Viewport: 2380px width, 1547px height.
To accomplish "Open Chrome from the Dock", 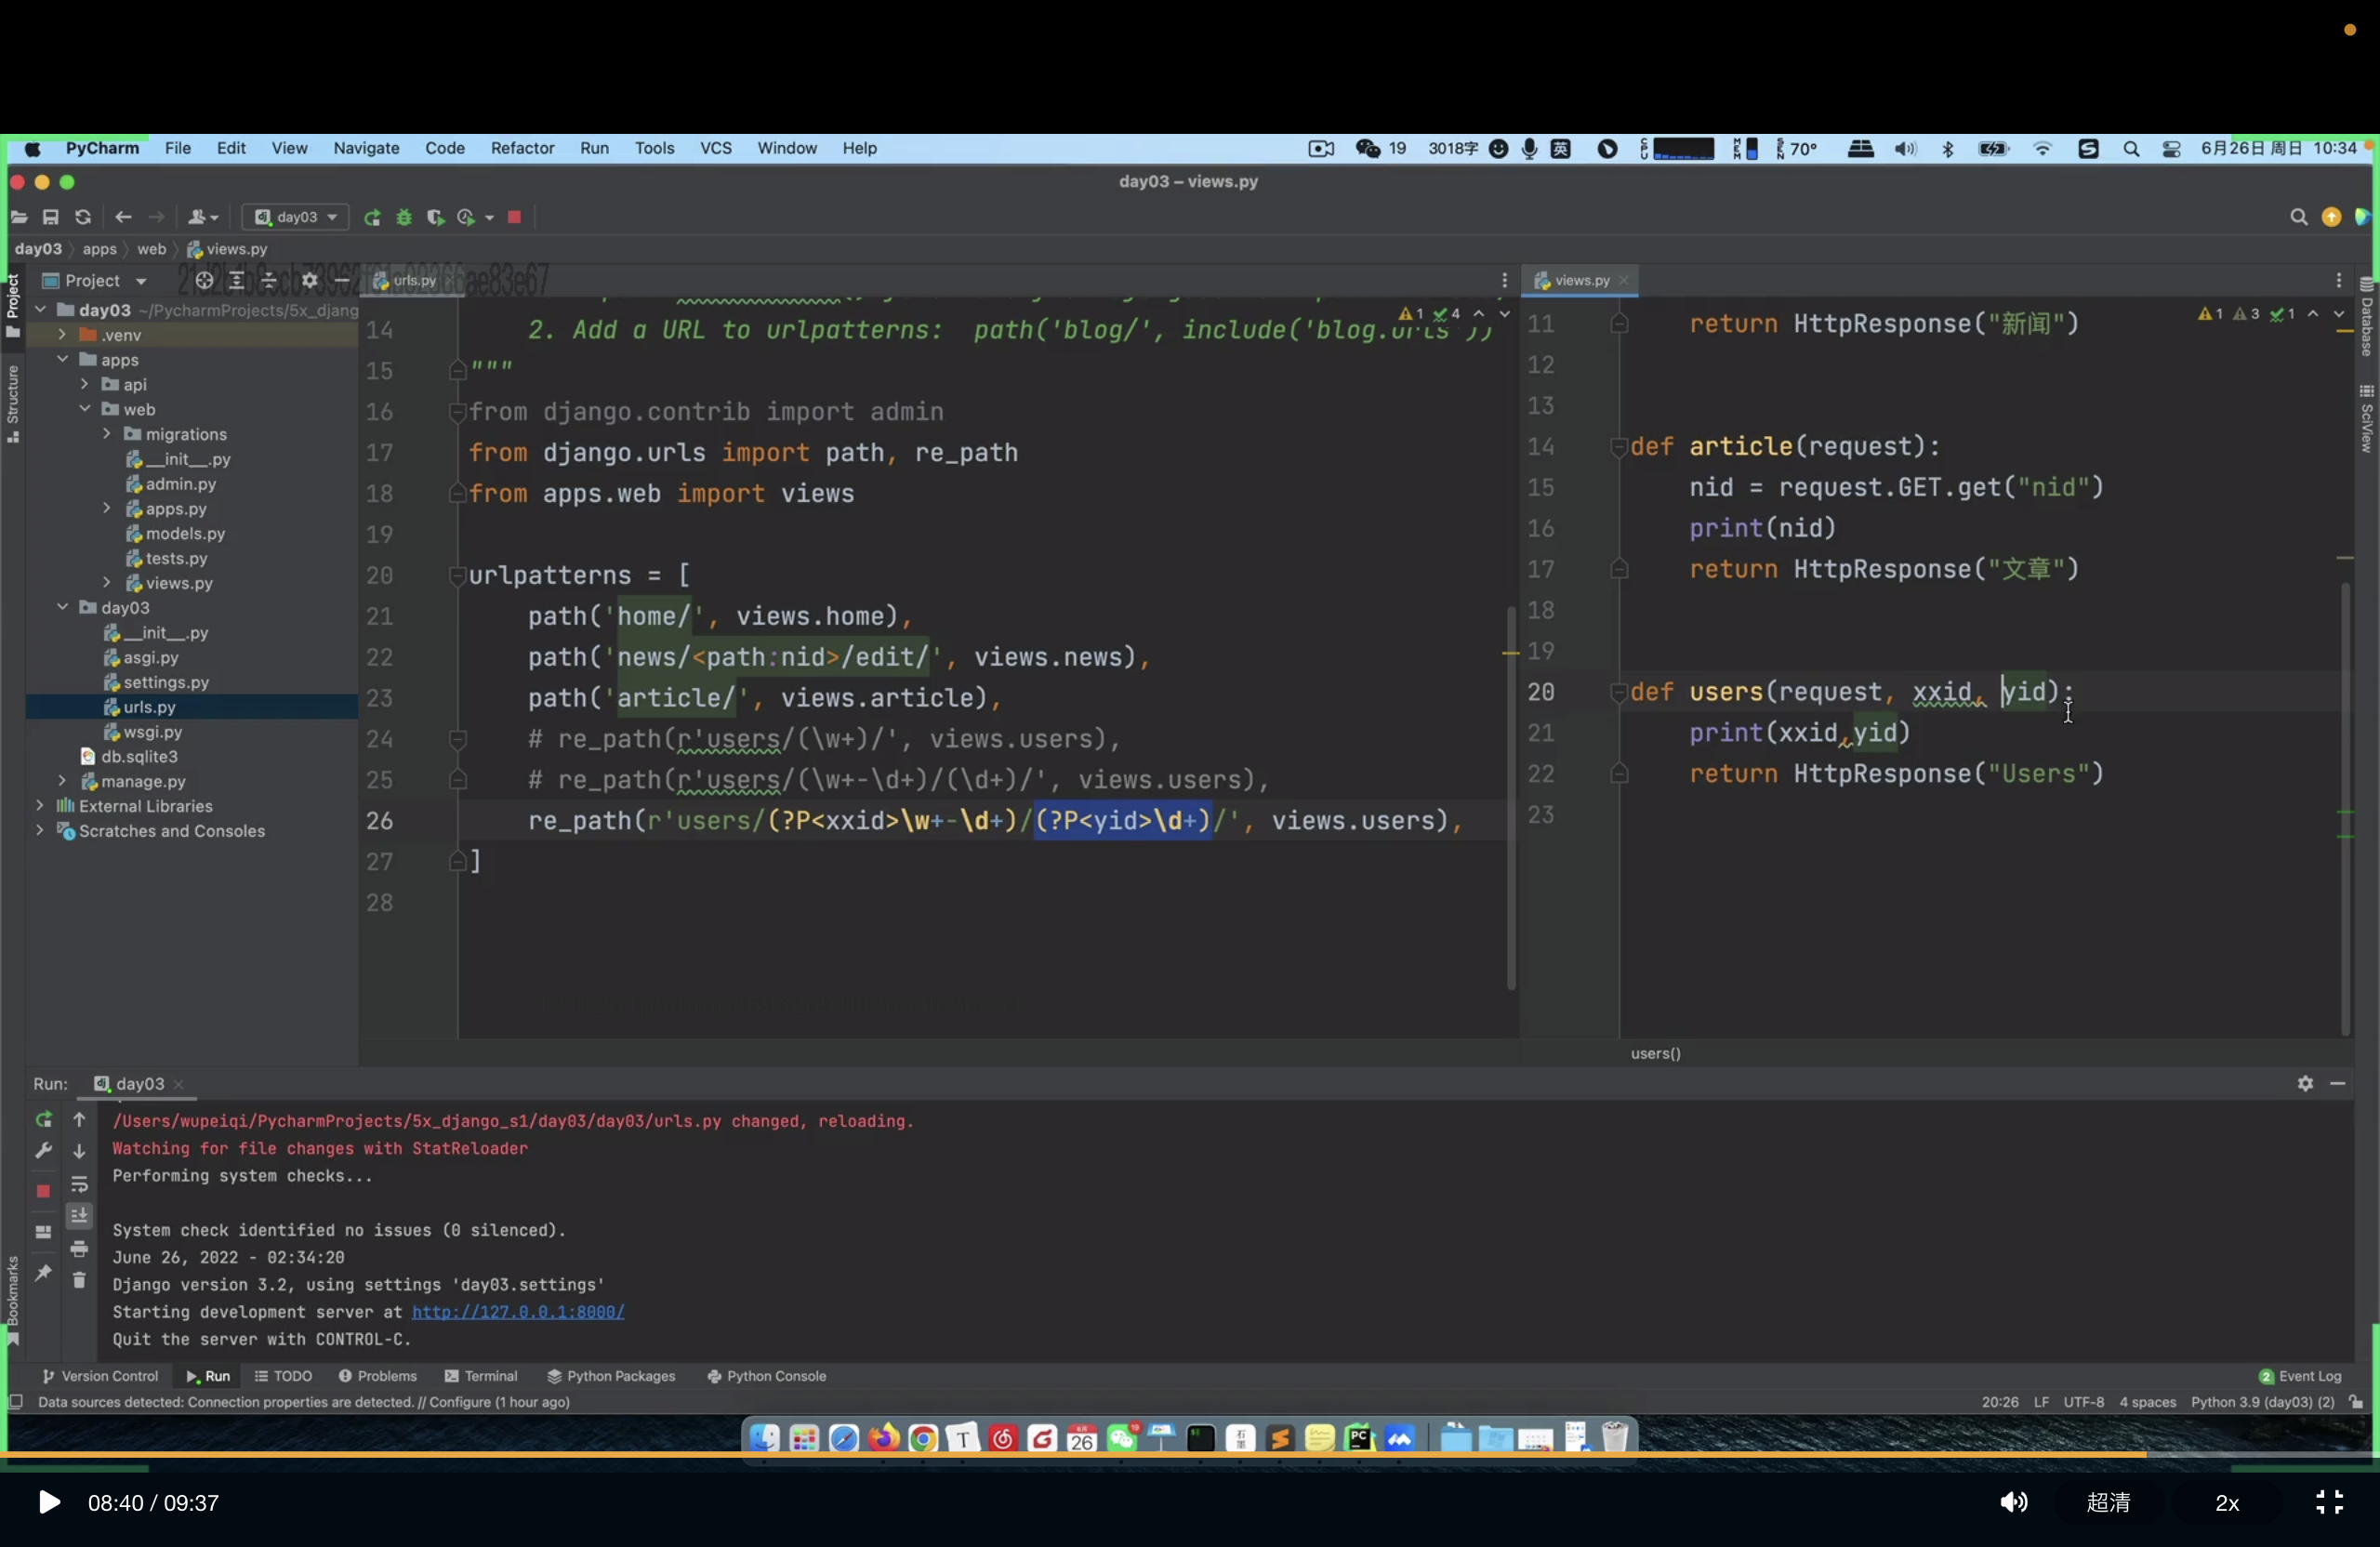I will click(923, 1438).
